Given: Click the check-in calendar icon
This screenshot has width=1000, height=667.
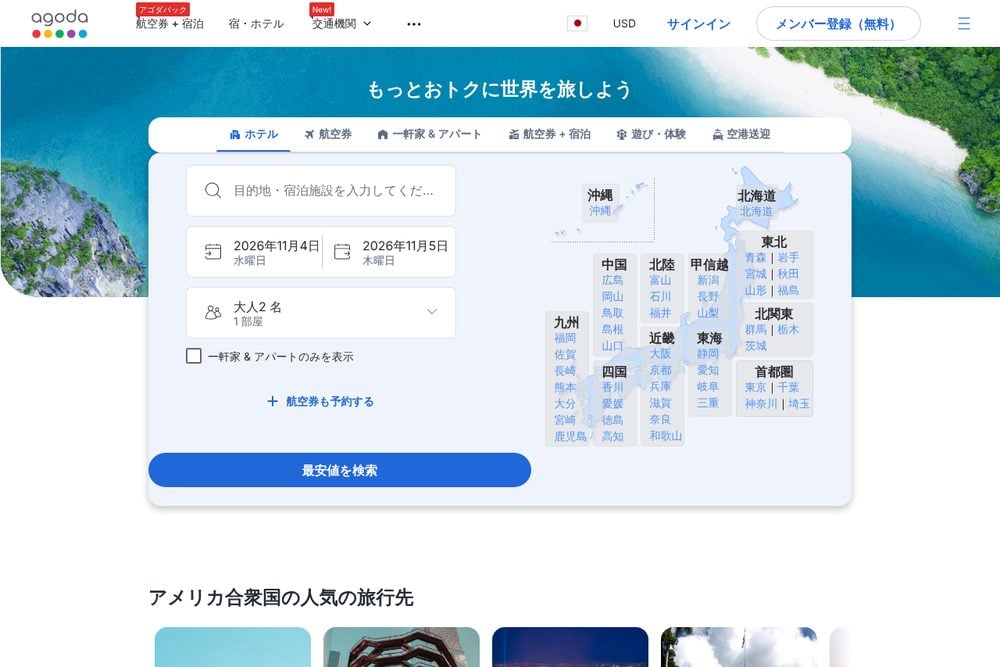Looking at the screenshot, I should [x=213, y=252].
